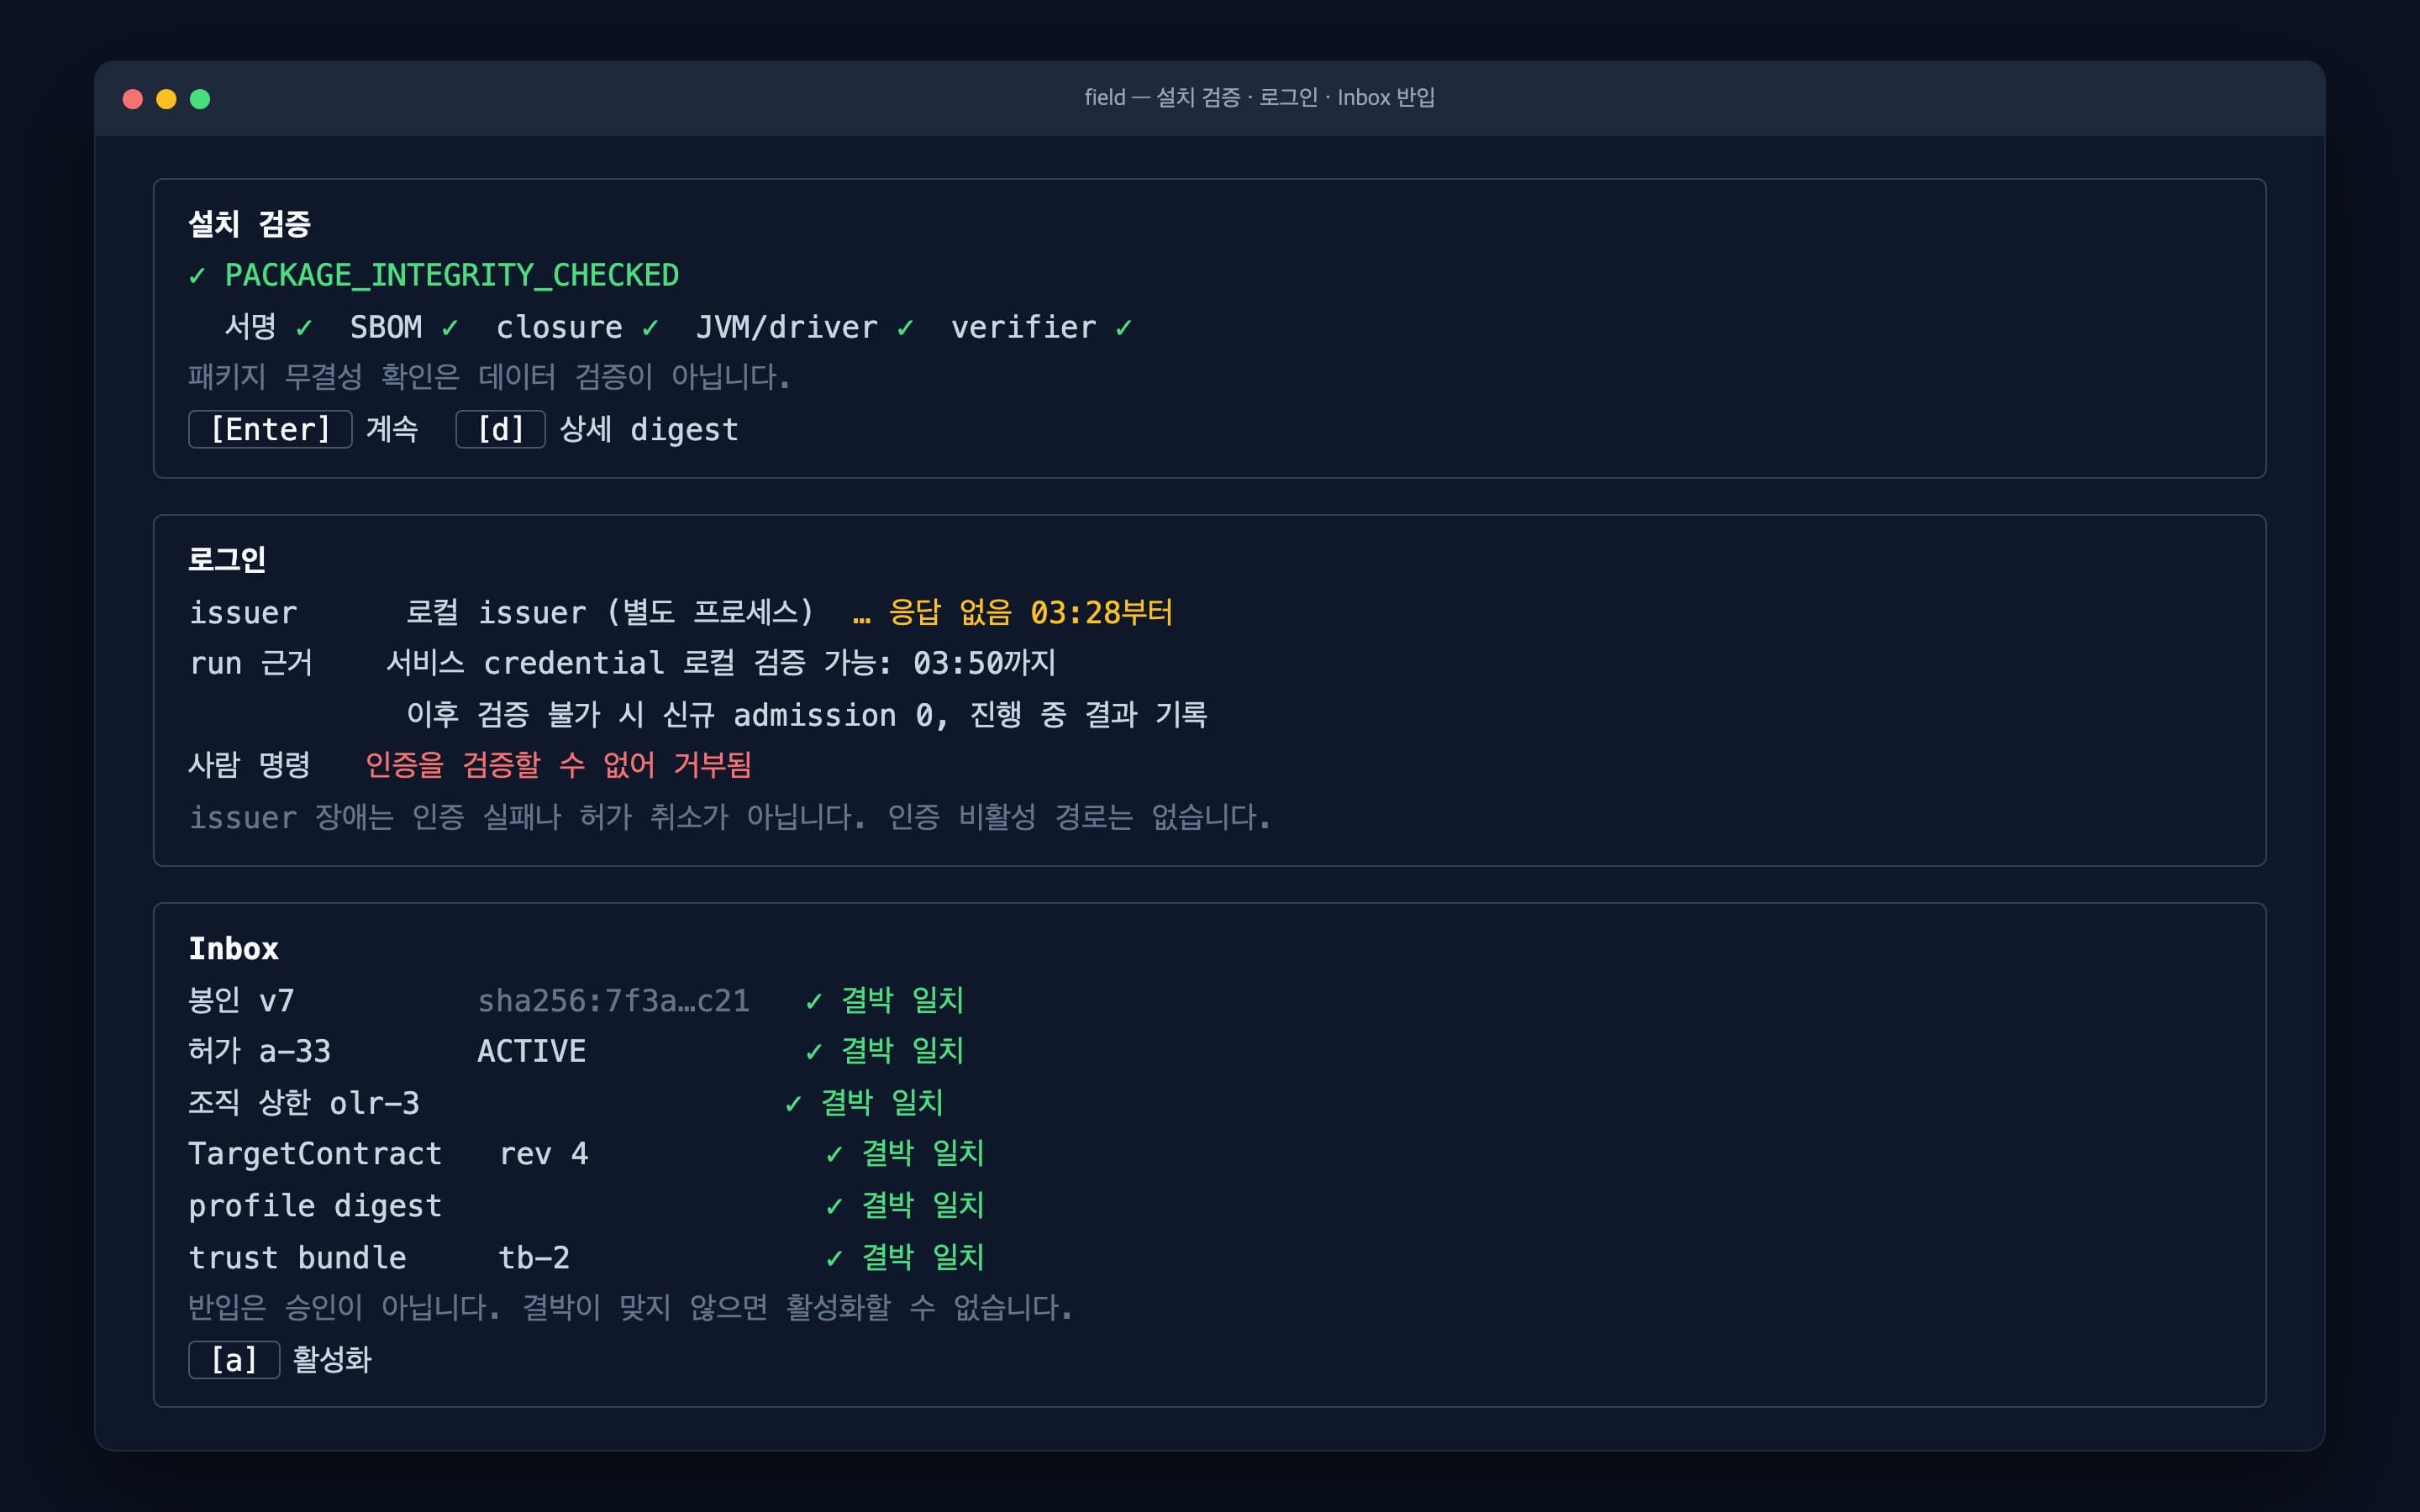This screenshot has height=1512, width=2420.
Task: Click the checkmark beside SBOM
Action: point(450,328)
